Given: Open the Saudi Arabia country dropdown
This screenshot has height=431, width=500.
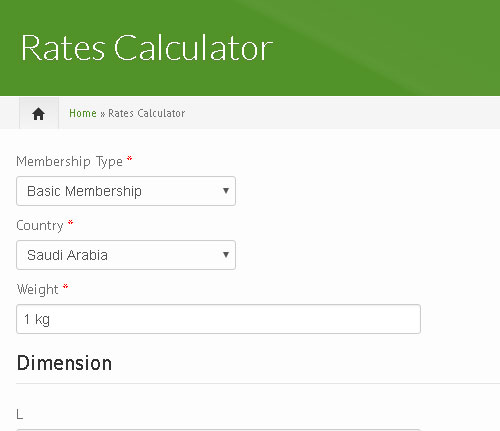Looking at the screenshot, I should point(126,255).
